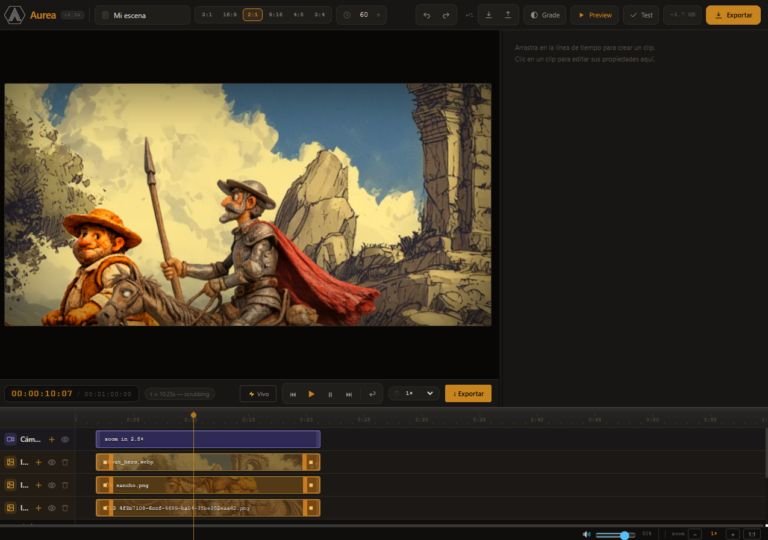The width and height of the screenshot is (768, 540).
Task: Select the 4:5 aspect ratio
Action: pos(298,15)
